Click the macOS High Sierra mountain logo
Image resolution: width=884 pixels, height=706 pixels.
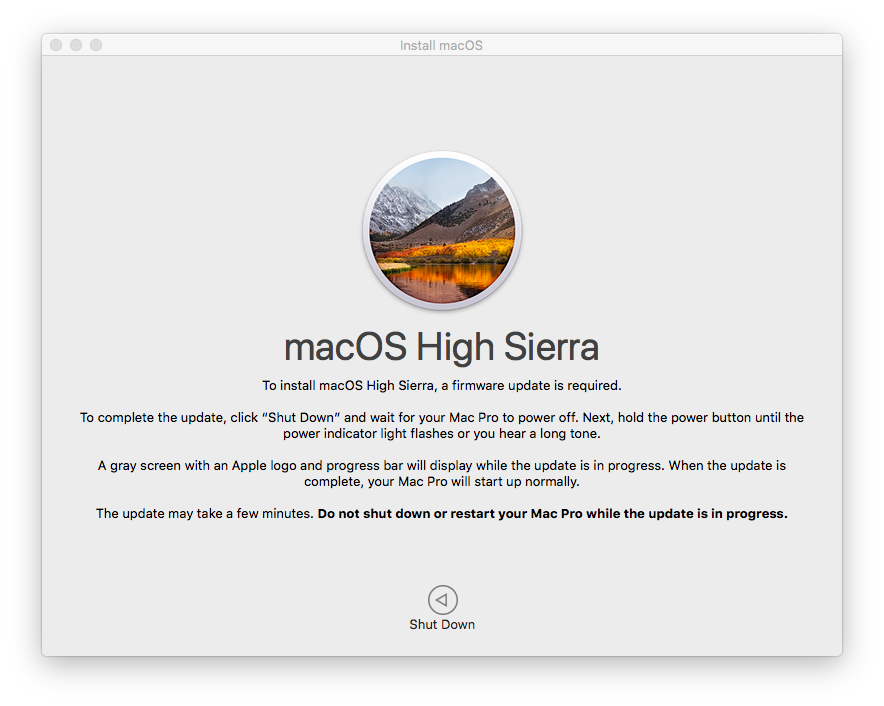coord(442,230)
